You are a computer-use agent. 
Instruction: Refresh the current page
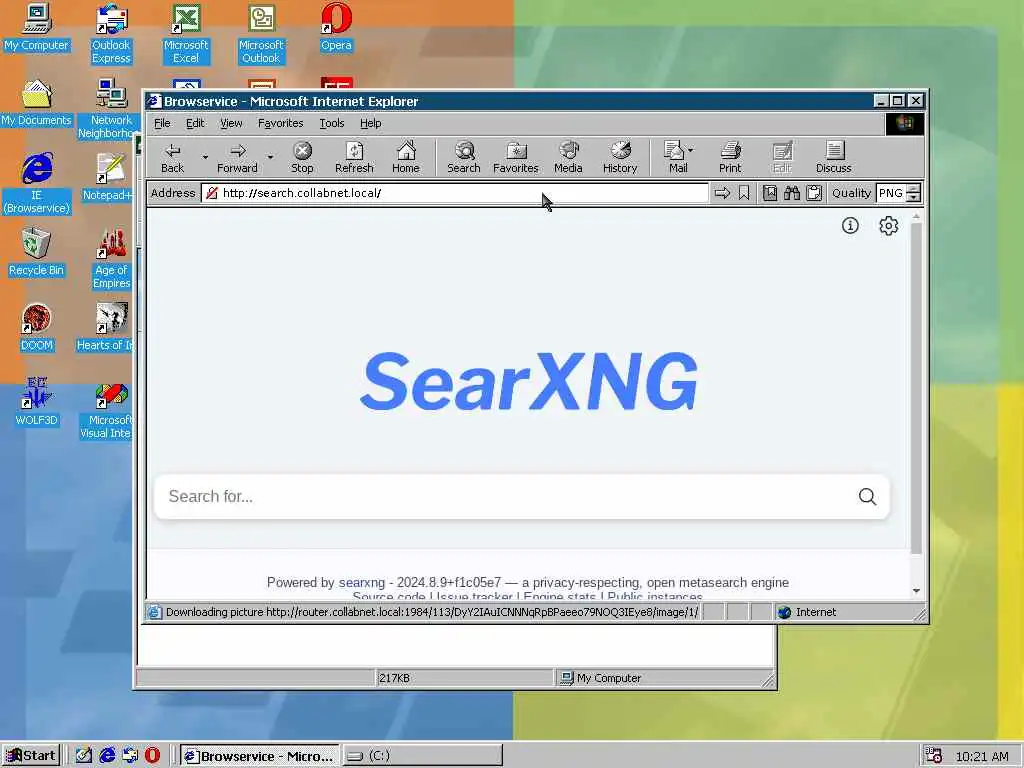click(354, 157)
